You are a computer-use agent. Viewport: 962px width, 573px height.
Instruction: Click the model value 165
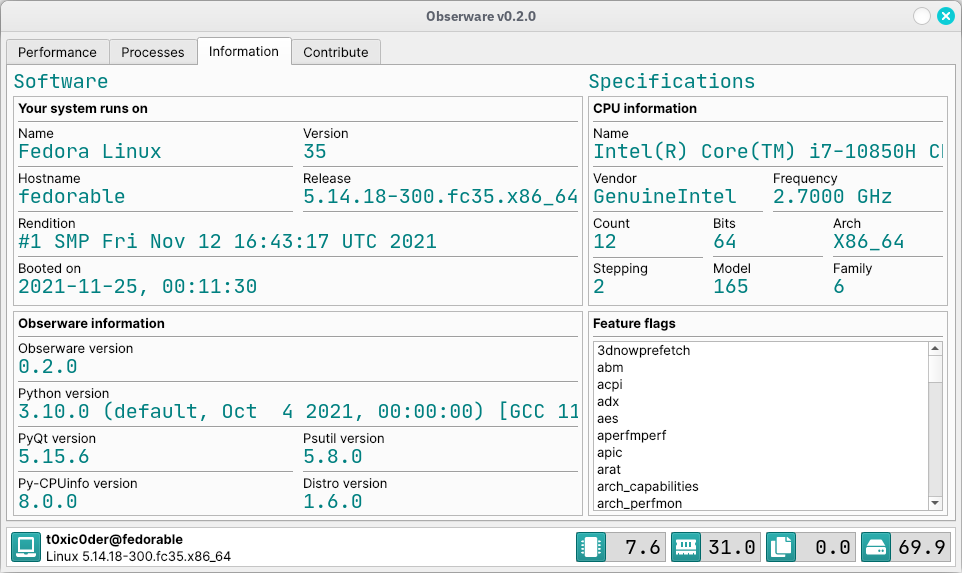coord(731,286)
